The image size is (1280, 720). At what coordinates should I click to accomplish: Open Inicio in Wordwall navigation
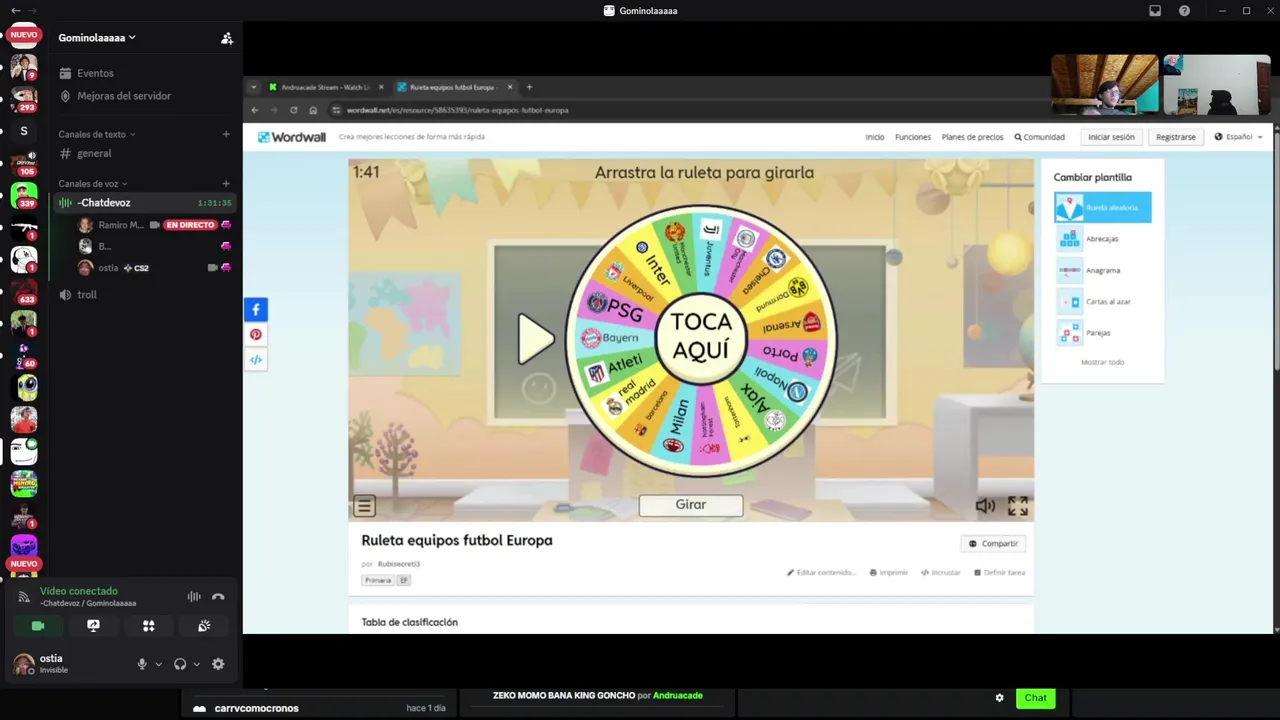[875, 137]
